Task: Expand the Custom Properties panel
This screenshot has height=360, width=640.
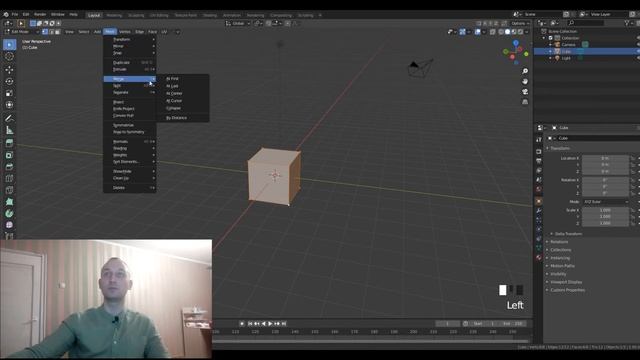Action: [x=567, y=290]
